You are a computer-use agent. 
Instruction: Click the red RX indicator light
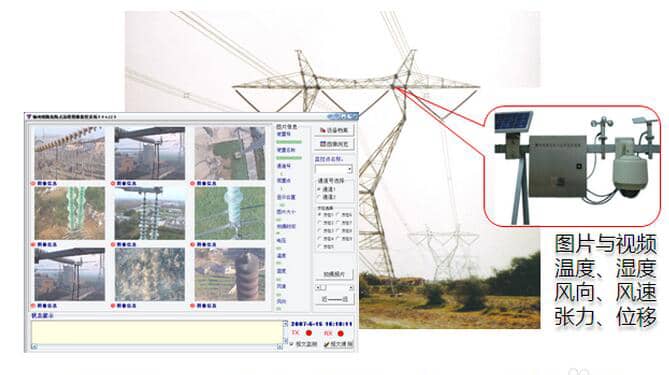[x=340, y=333]
